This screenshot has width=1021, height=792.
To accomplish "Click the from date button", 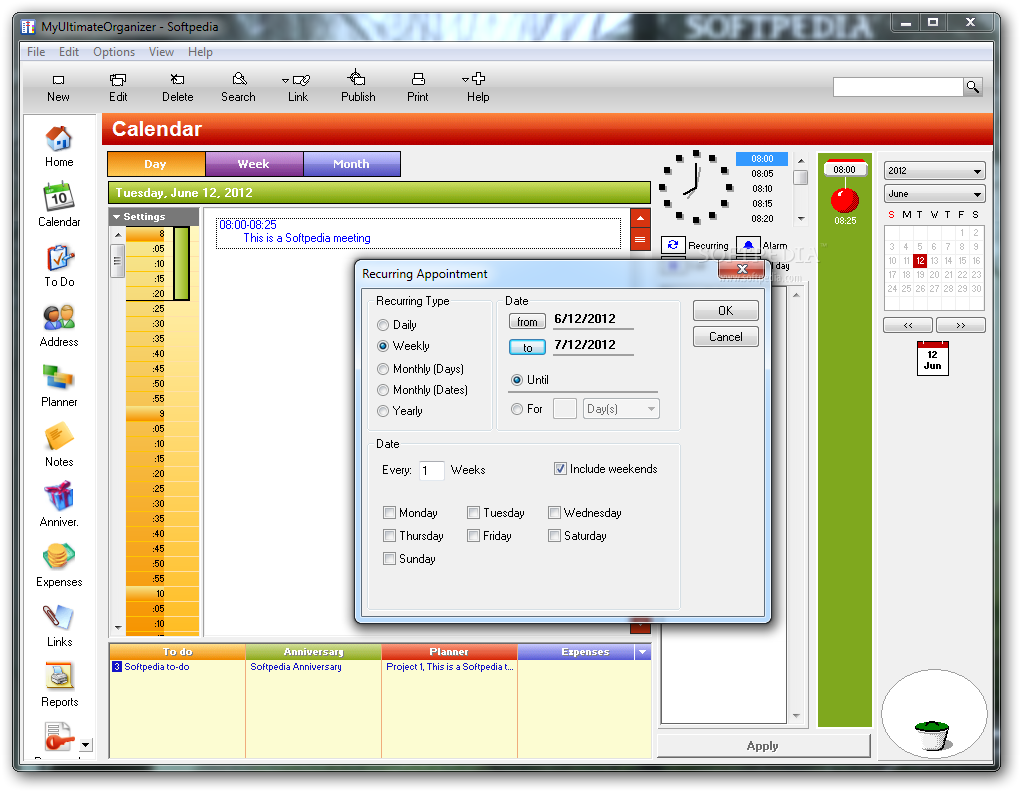I will point(527,322).
